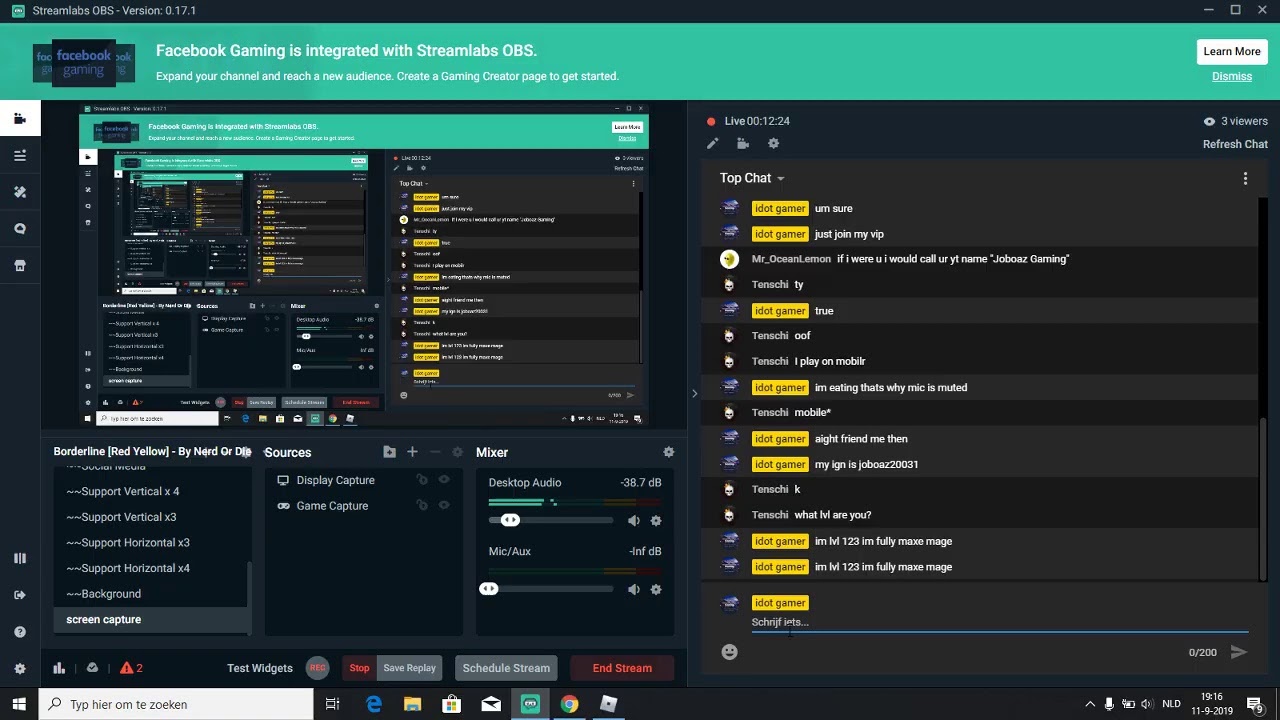Select the screen capture scene

coord(150,619)
